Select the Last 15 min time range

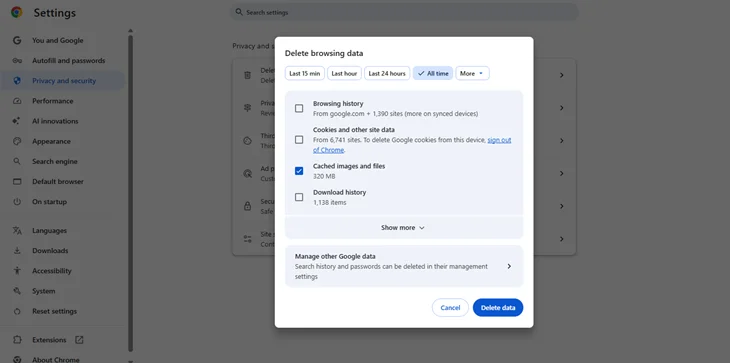(x=305, y=74)
